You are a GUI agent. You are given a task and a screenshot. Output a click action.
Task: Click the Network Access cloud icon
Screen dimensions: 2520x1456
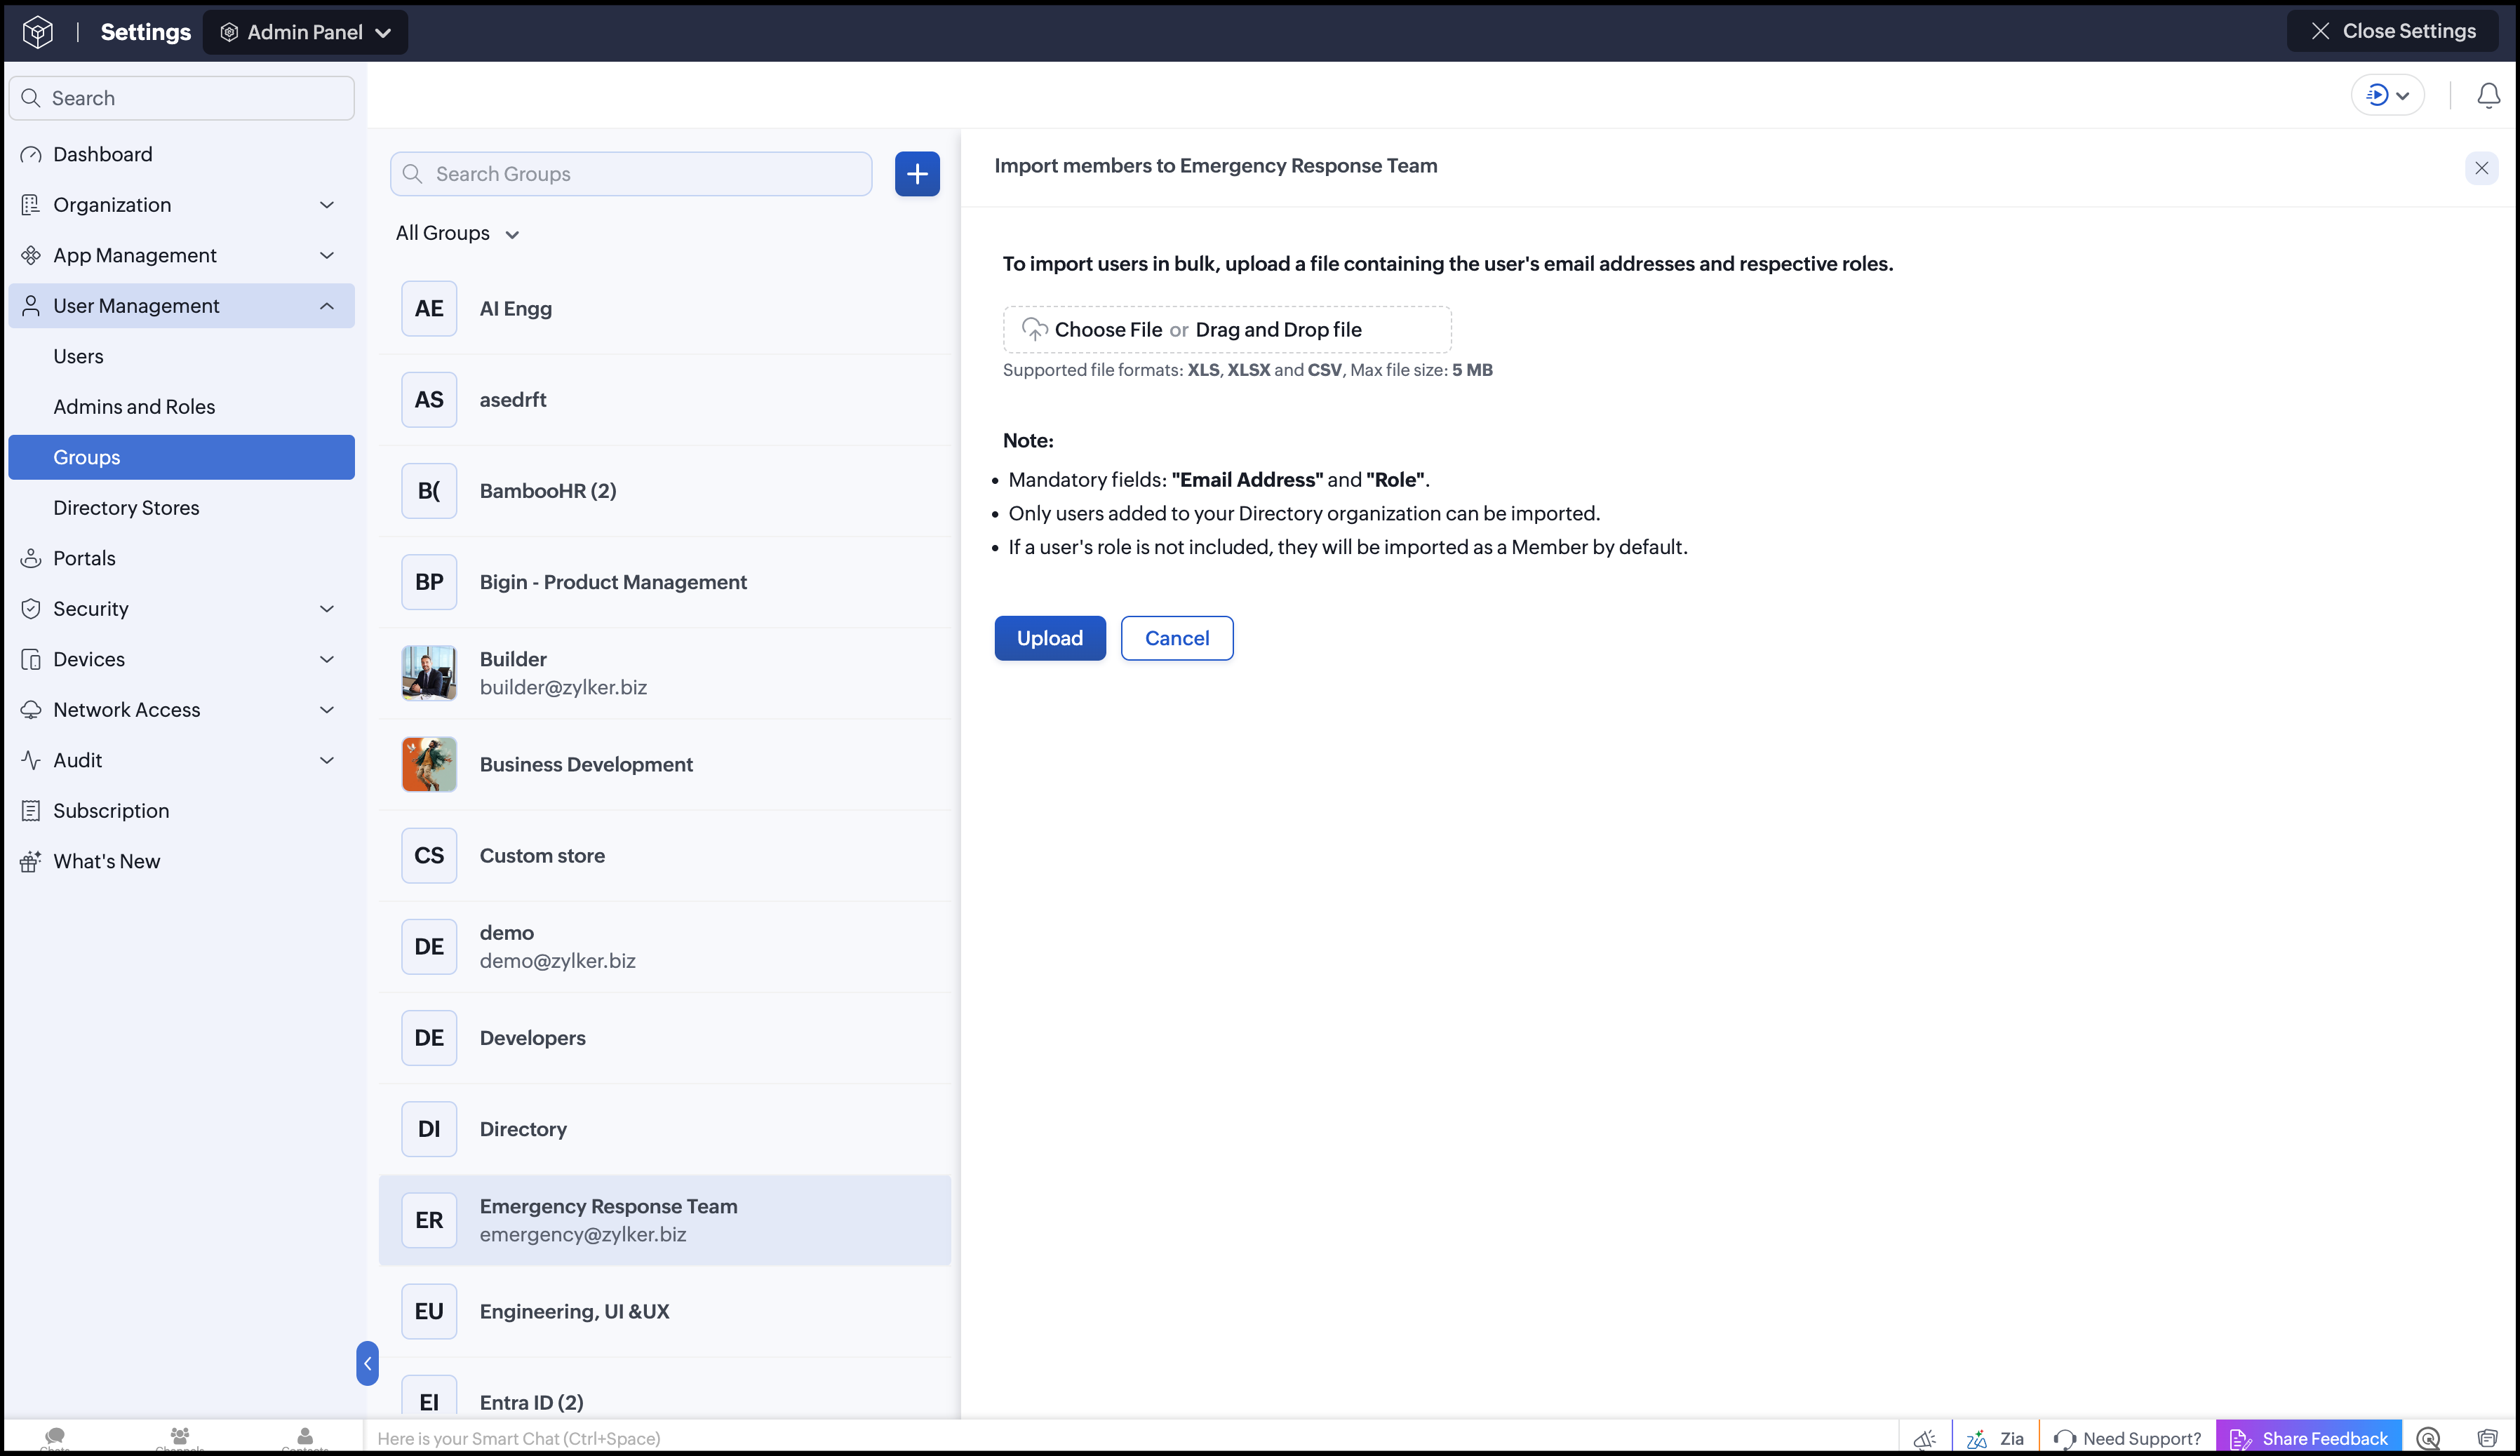(31, 710)
